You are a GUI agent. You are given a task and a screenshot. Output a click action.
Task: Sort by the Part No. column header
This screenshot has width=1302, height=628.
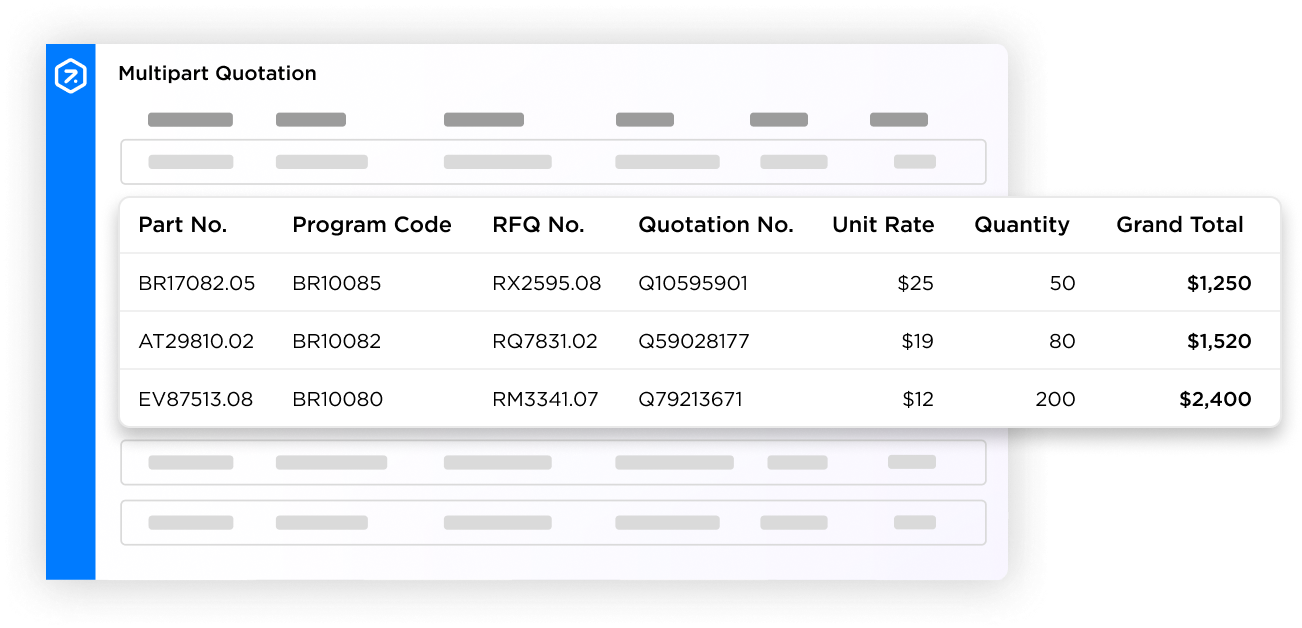click(183, 225)
